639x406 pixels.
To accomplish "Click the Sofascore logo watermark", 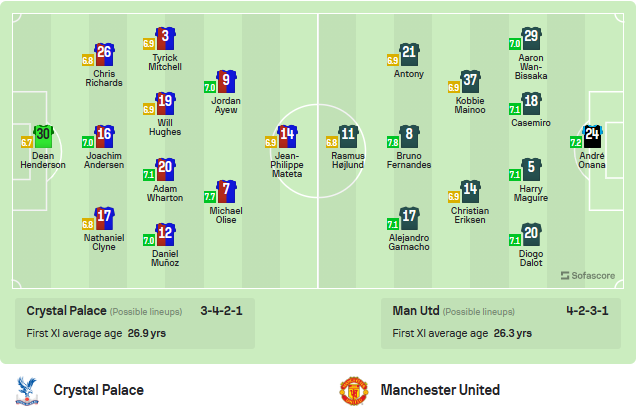I will 588,276.
